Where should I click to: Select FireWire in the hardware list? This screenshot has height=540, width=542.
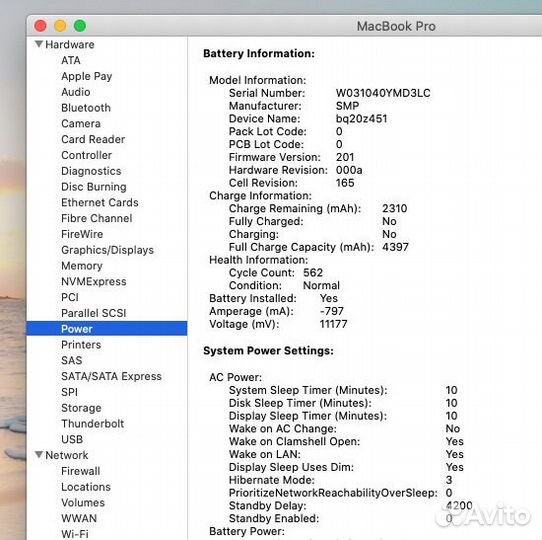(82, 234)
